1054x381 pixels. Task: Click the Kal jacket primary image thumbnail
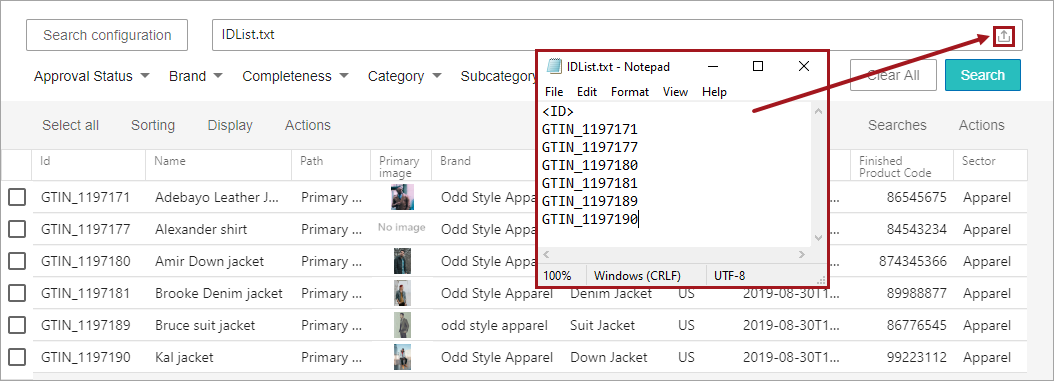(402, 357)
